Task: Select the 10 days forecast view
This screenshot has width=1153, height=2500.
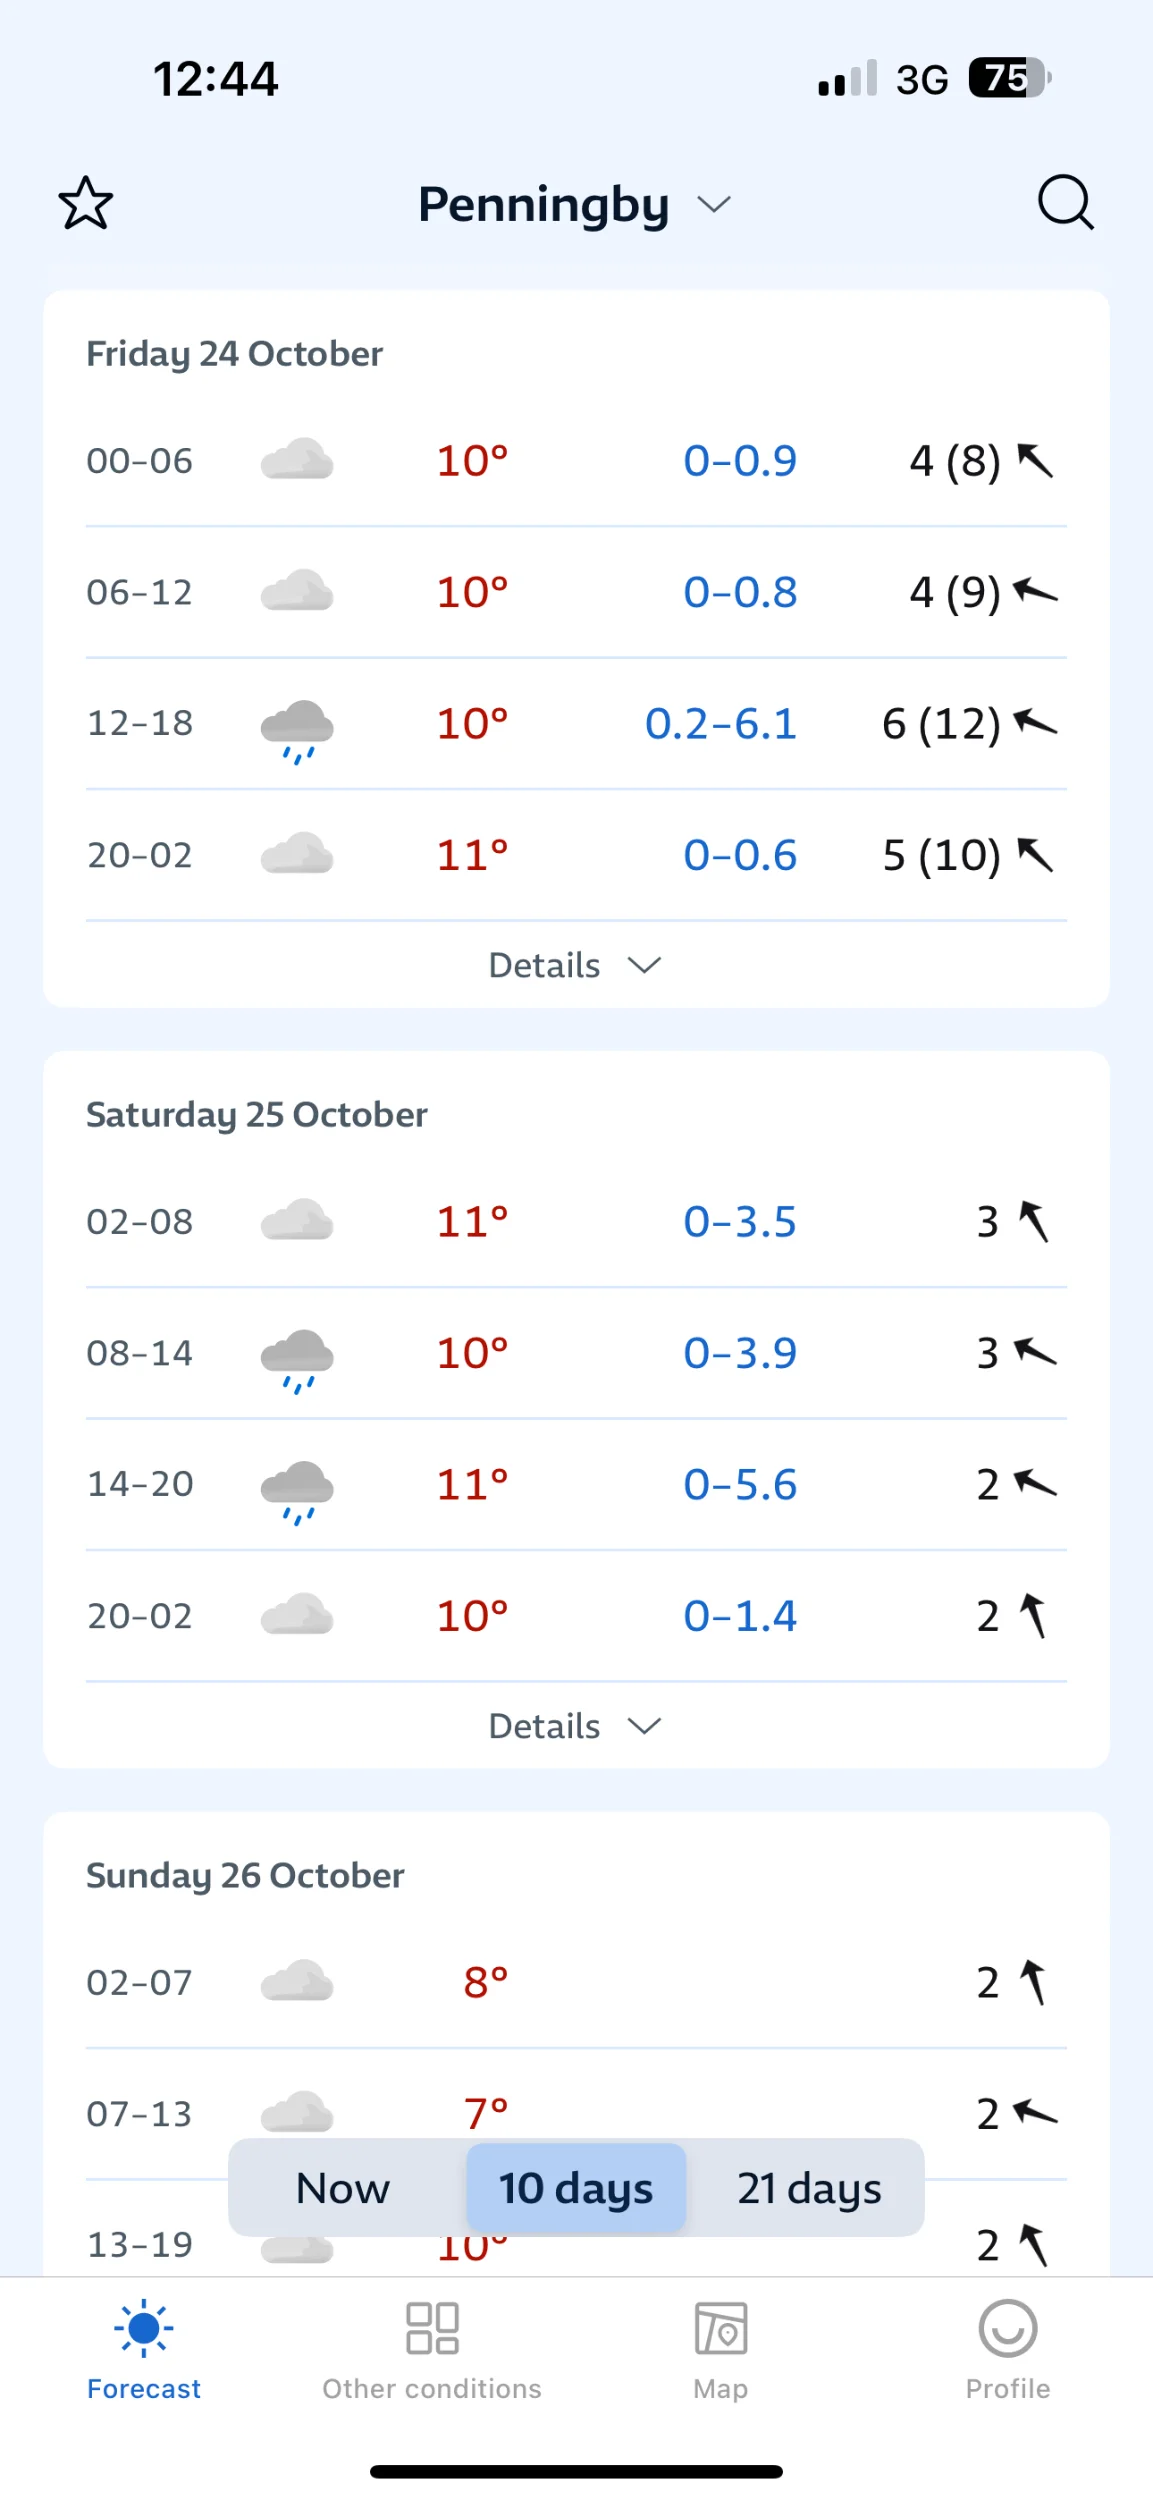Action: 576,2188
